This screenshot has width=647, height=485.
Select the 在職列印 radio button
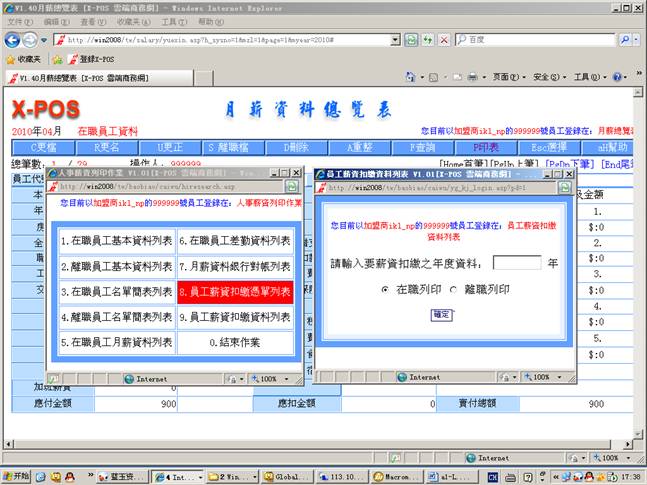pyautogui.click(x=386, y=289)
